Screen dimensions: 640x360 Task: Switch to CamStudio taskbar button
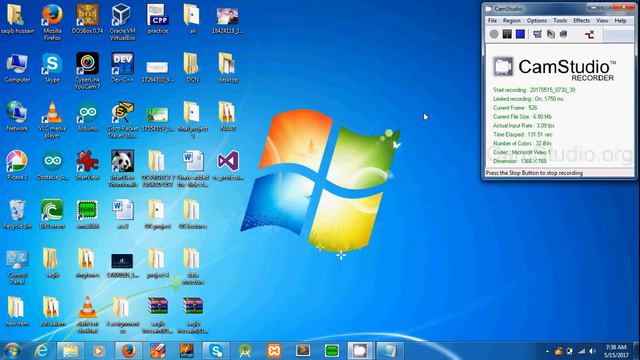pos(360,351)
